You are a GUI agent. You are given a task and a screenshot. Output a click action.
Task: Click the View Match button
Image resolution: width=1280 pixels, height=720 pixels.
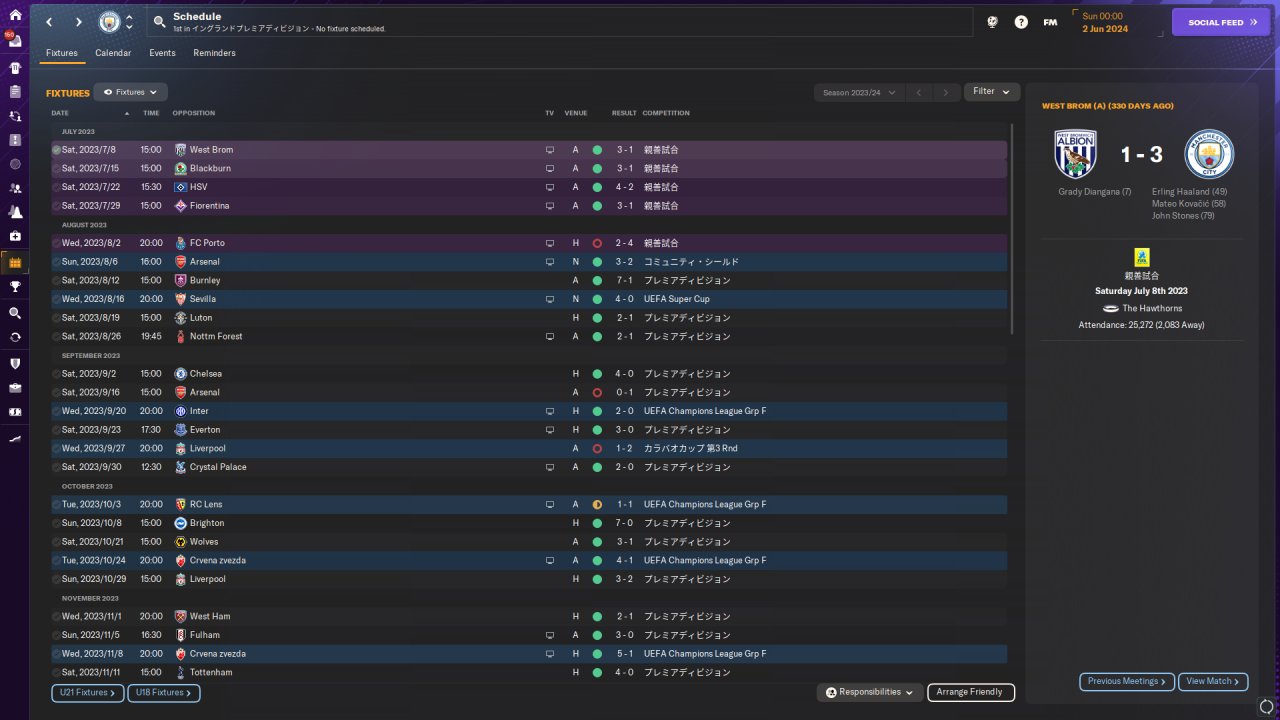pos(1213,682)
